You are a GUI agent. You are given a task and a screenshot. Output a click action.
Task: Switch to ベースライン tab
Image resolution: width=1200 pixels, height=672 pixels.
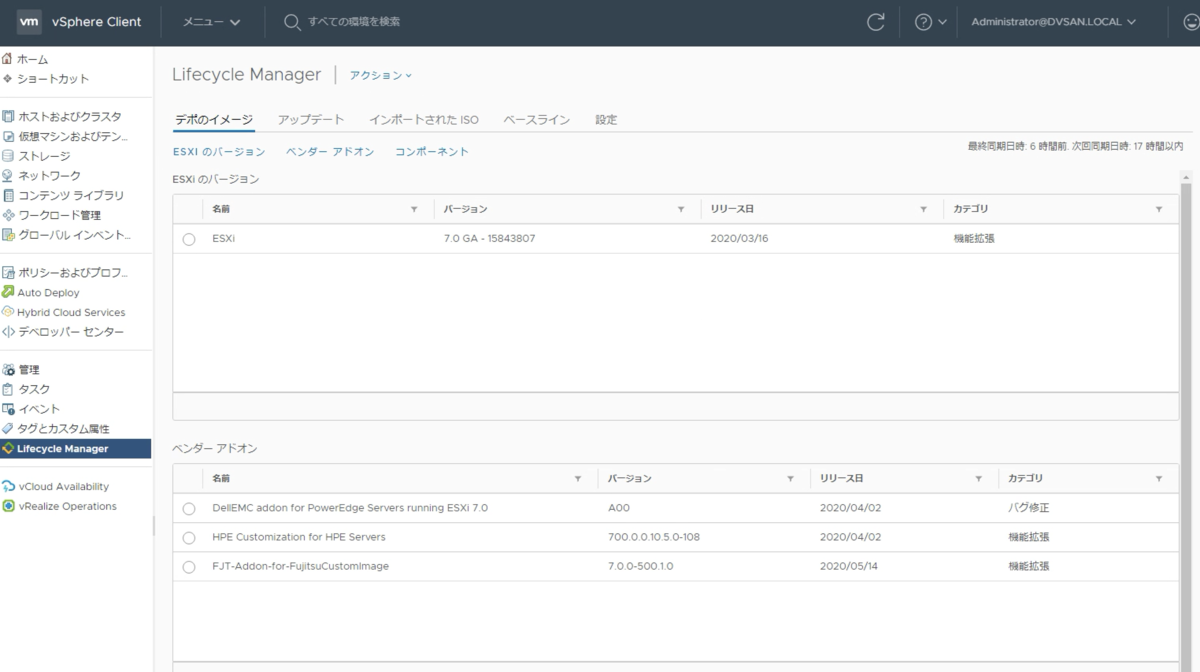[x=537, y=119]
